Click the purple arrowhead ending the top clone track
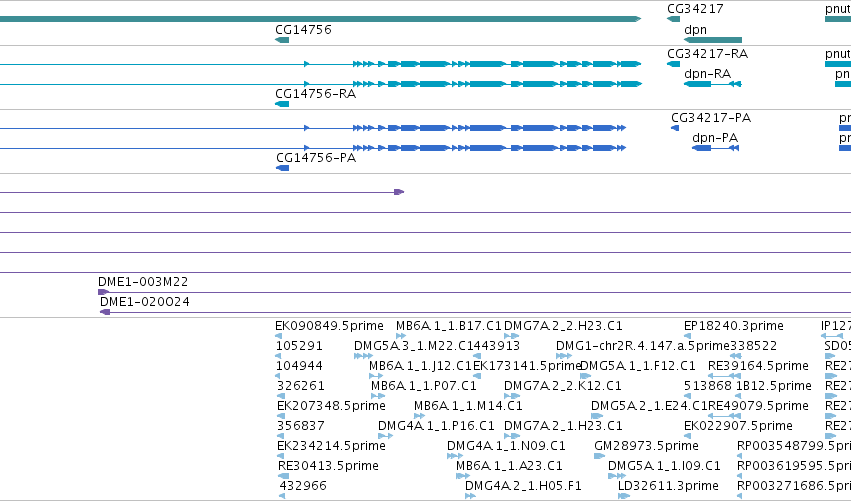Image resolution: width=851 pixels, height=501 pixels. [x=399, y=192]
